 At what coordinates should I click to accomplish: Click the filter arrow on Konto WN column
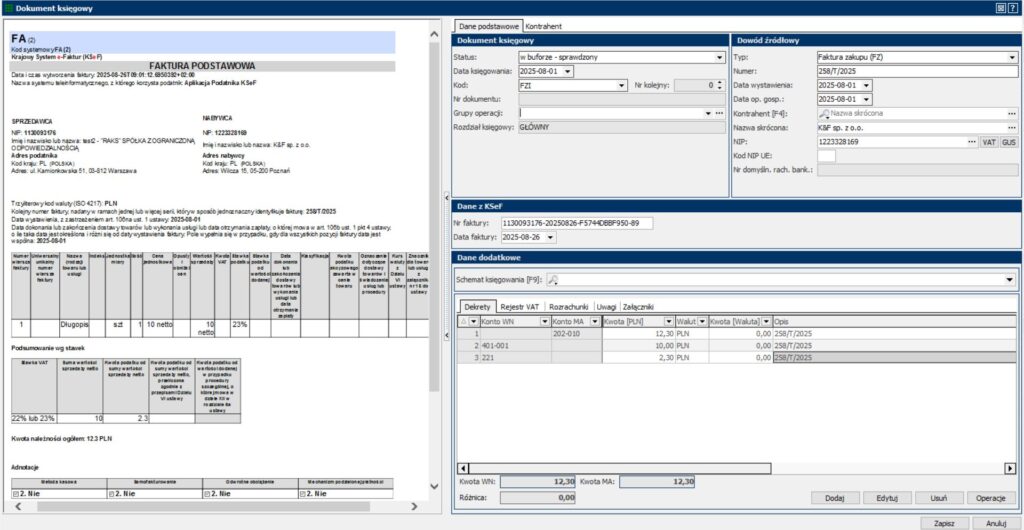click(x=544, y=321)
